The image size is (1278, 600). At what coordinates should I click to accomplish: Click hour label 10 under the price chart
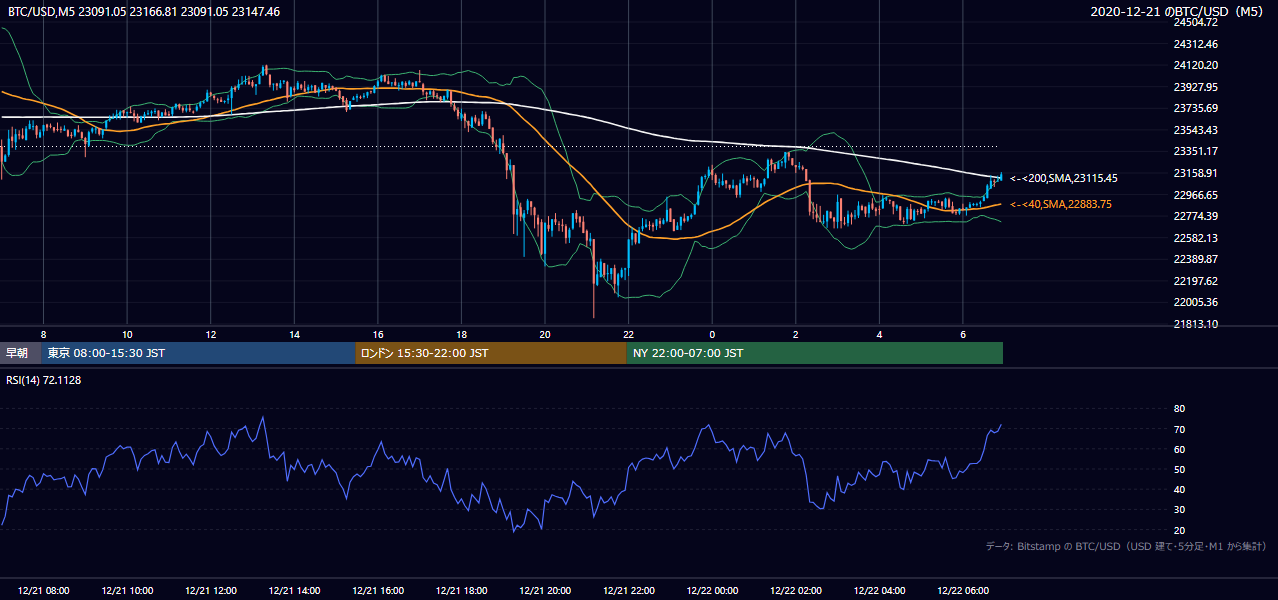point(127,334)
